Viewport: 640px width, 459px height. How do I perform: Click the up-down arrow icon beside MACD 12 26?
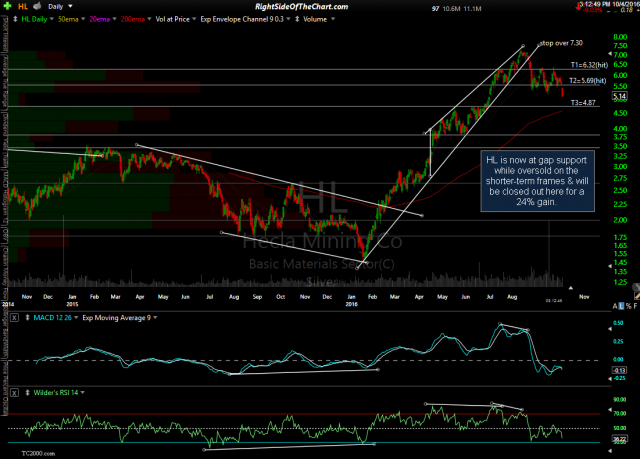(x=27, y=317)
